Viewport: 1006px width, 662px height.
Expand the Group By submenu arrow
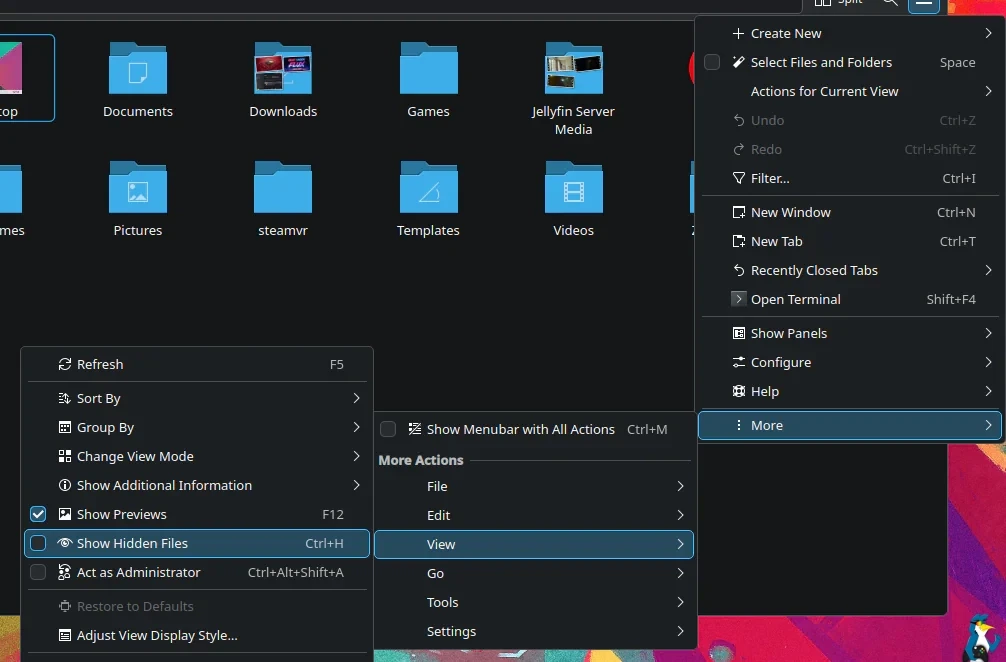point(356,427)
